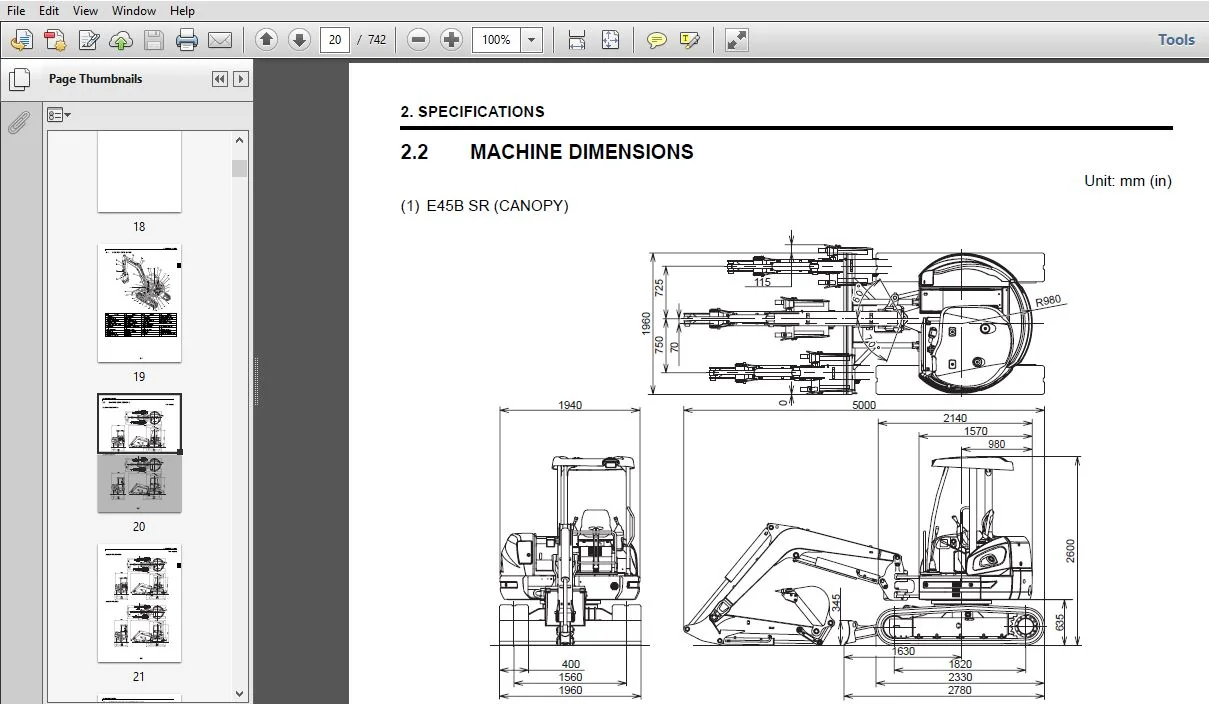Select page 19 thumbnail
The height and width of the screenshot is (704, 1209).
139,304
